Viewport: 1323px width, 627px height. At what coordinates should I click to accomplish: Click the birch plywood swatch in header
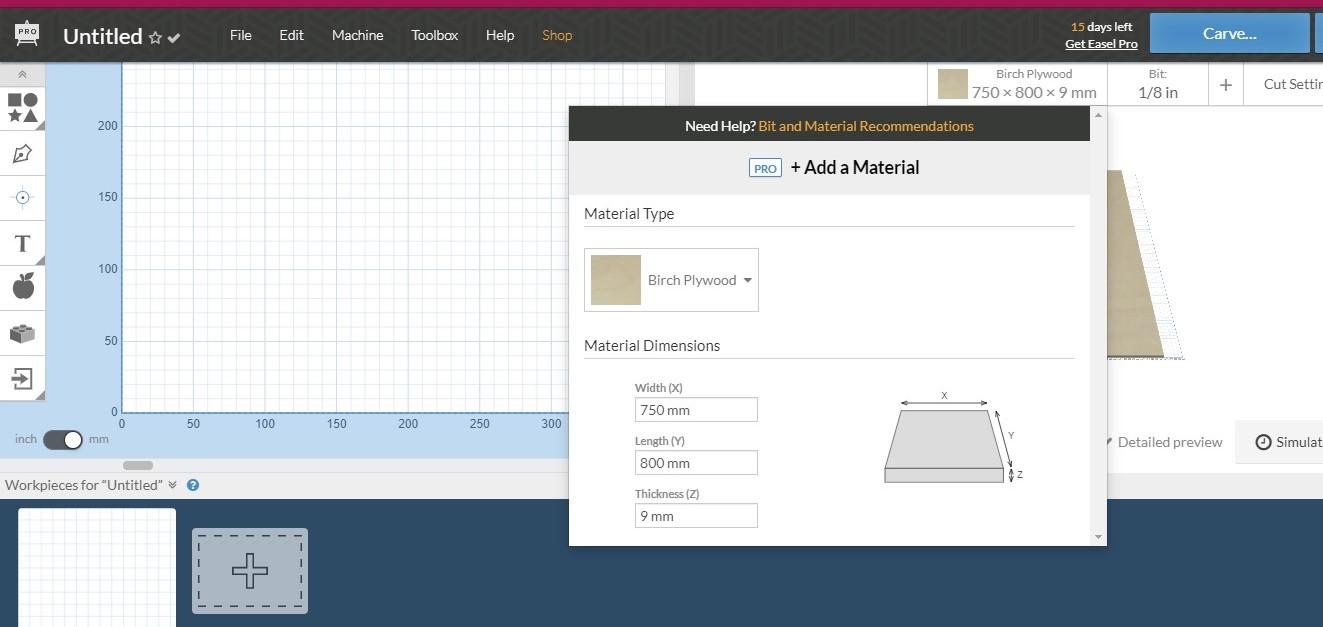pyautogui.click(x=953, y=84)
